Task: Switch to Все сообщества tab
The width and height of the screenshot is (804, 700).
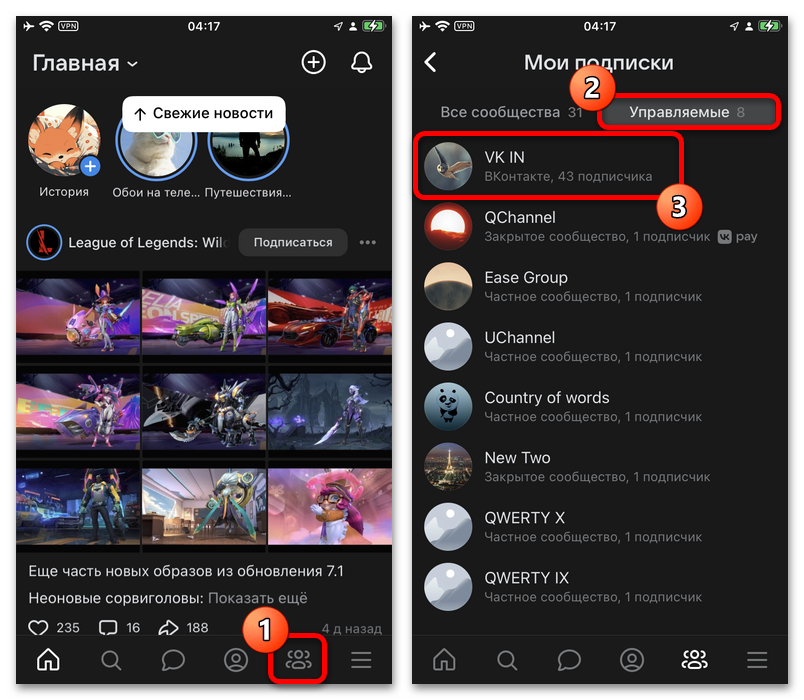Action: click(511, 112)
